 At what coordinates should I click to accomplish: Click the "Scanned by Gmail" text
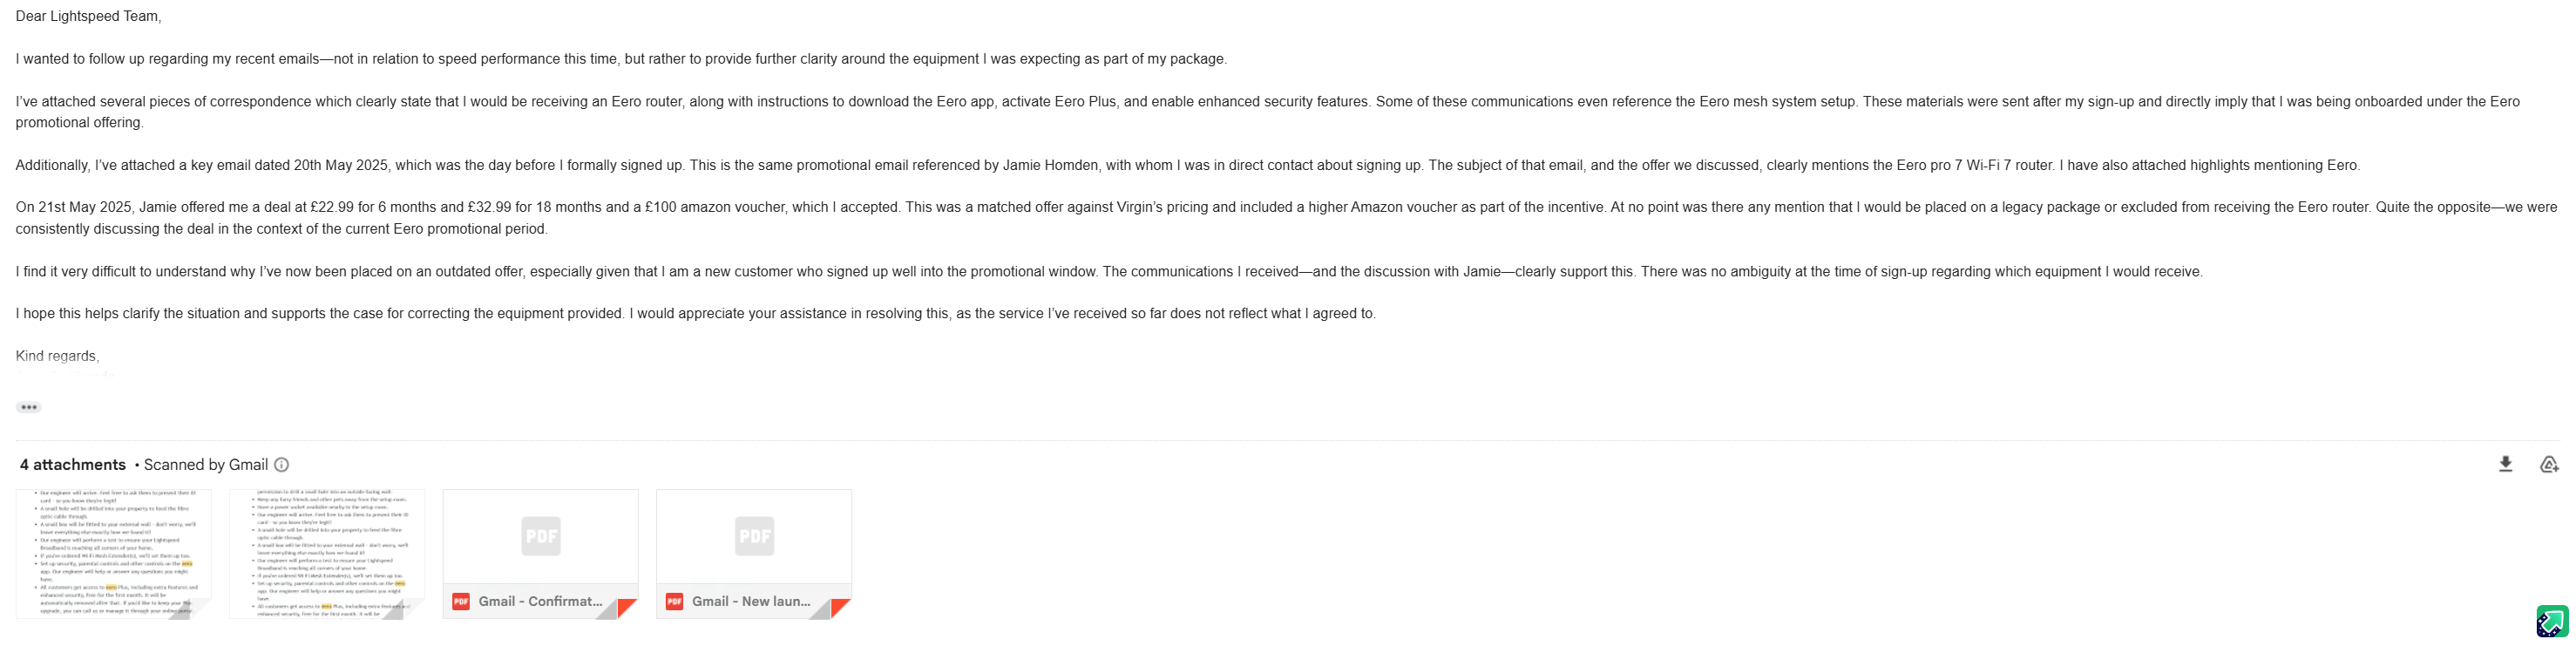tap(206, 465)
